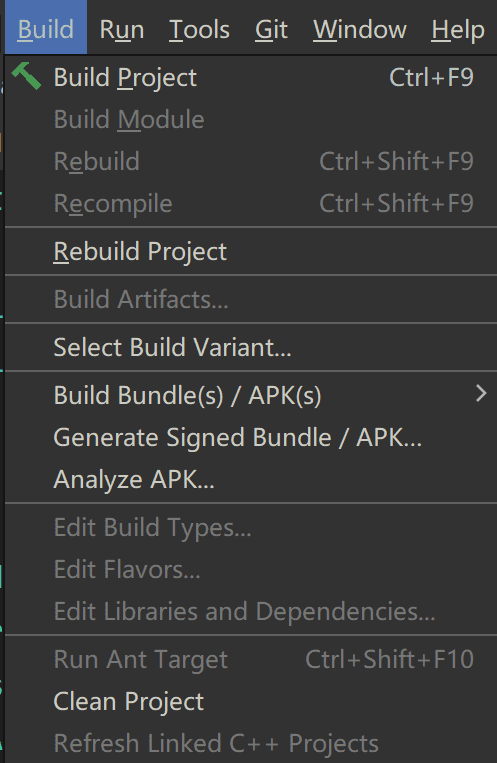Click Refresh Linked C++ Projects entry
The image size is (497, 763).
coord(251,743)
